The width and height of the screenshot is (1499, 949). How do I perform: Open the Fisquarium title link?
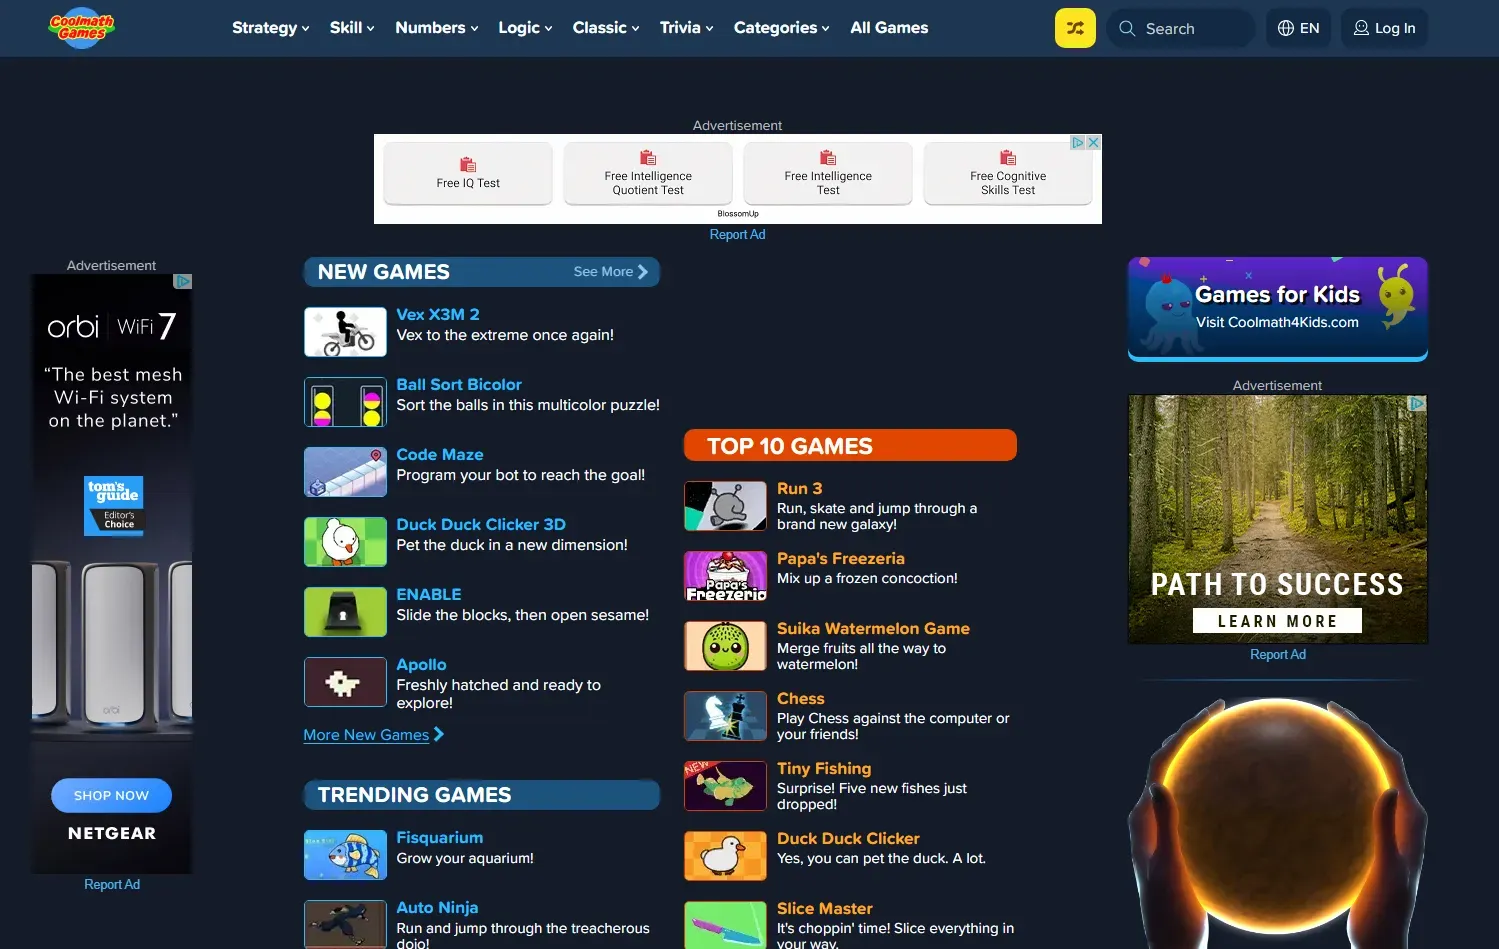click(x=440, y=837)
